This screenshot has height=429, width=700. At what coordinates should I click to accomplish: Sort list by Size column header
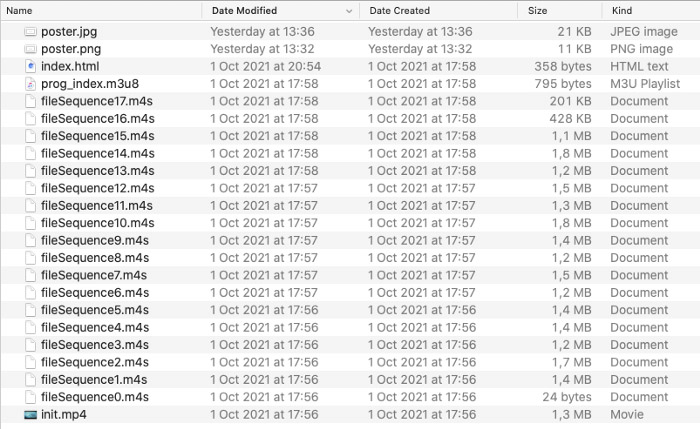point(537,11)
